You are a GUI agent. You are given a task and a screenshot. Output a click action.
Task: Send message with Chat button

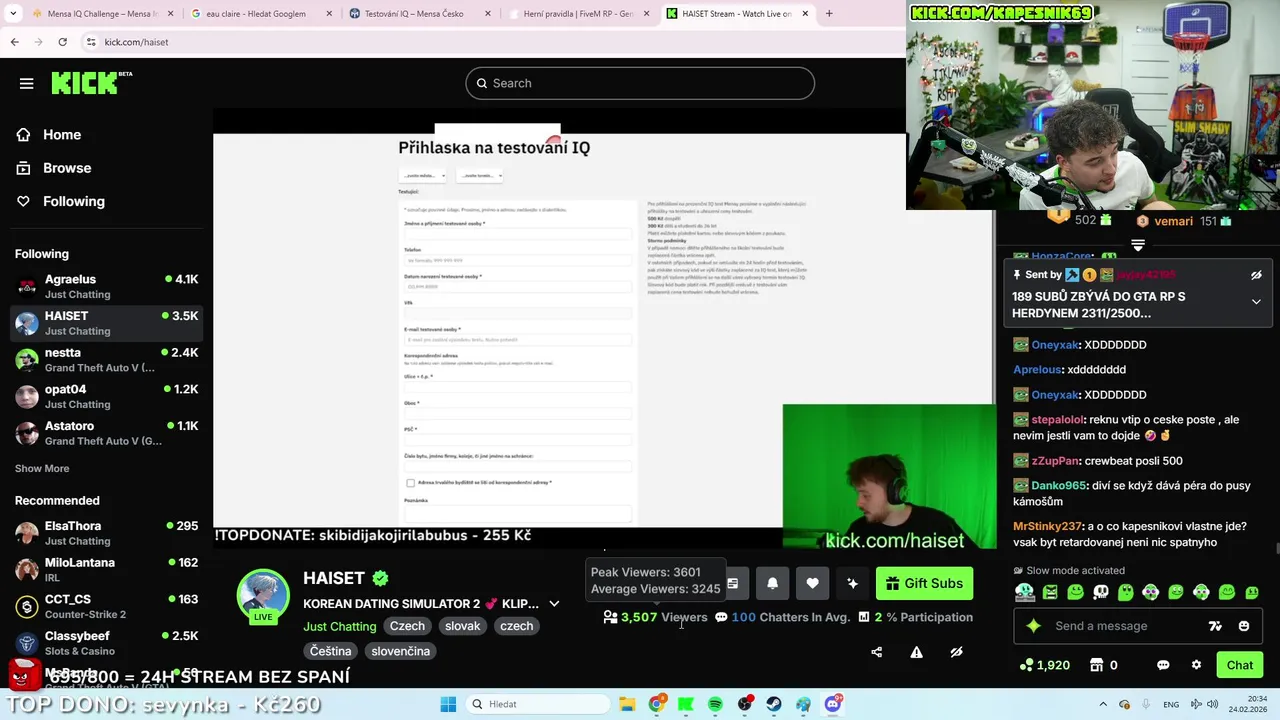[x=1240, y=665]
